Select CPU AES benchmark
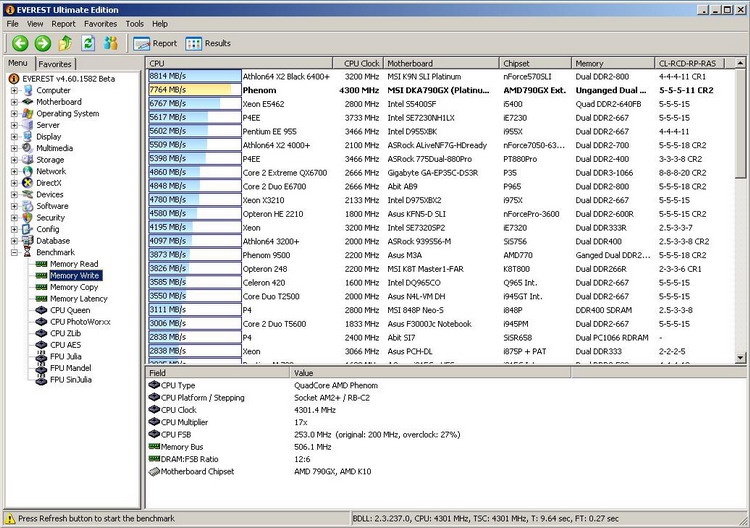Viewport: 750px width, 528px height. 66,345
